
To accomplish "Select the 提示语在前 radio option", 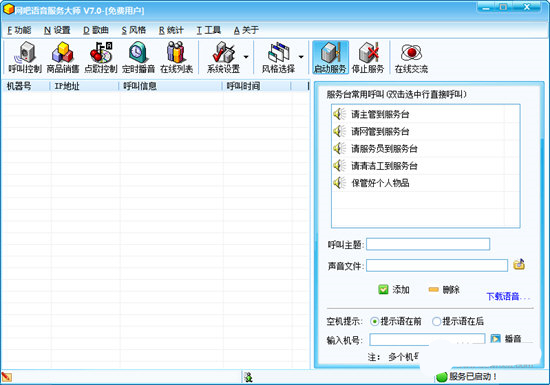I will 396,321.
